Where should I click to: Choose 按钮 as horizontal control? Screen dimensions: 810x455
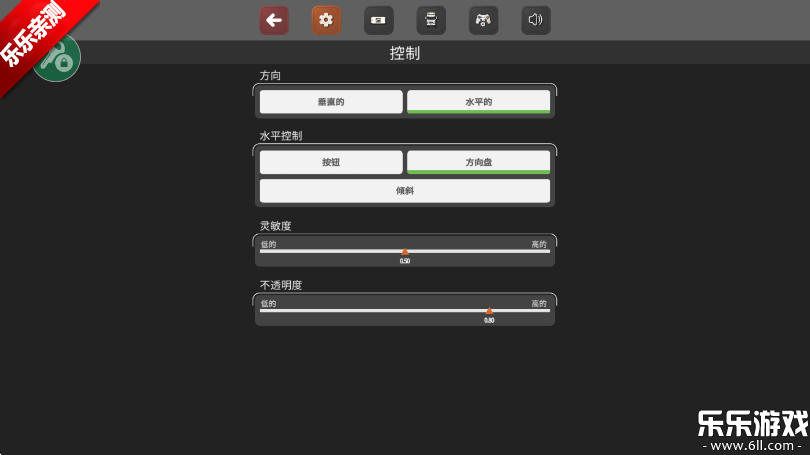pos(331,162)
